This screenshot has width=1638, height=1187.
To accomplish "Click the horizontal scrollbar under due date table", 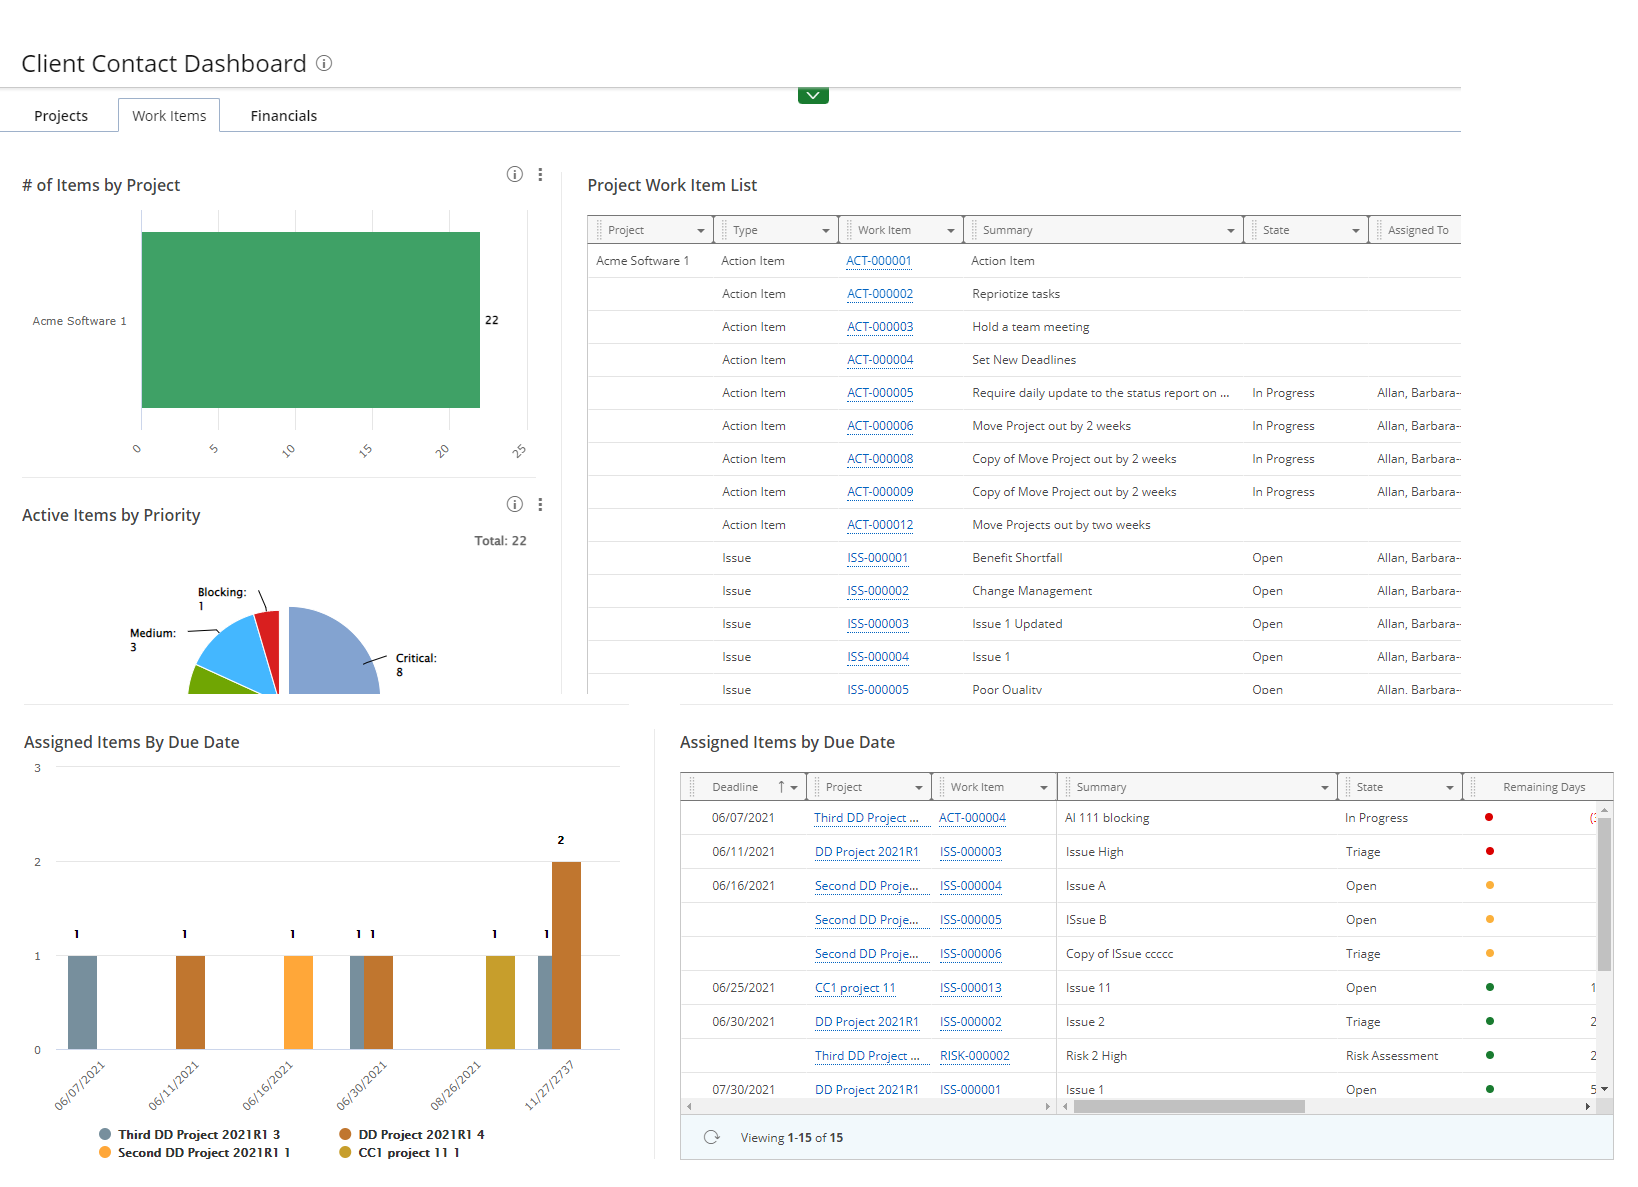I will [1188, 1107].
